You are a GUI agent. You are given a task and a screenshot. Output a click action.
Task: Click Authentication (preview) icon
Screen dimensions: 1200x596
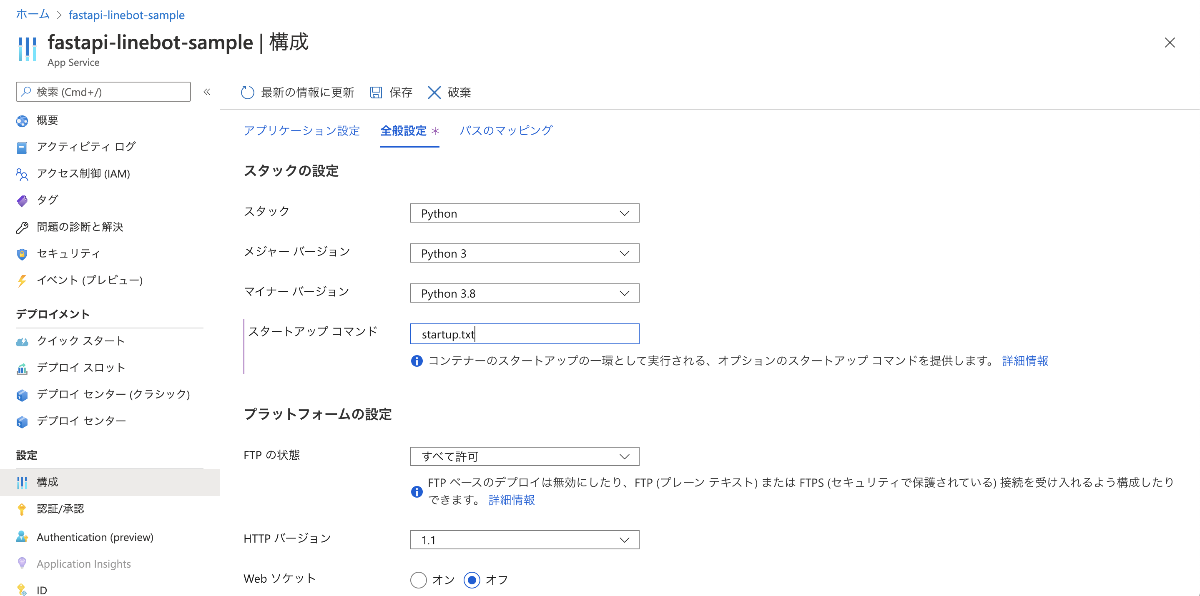click(x=22, y=537)
